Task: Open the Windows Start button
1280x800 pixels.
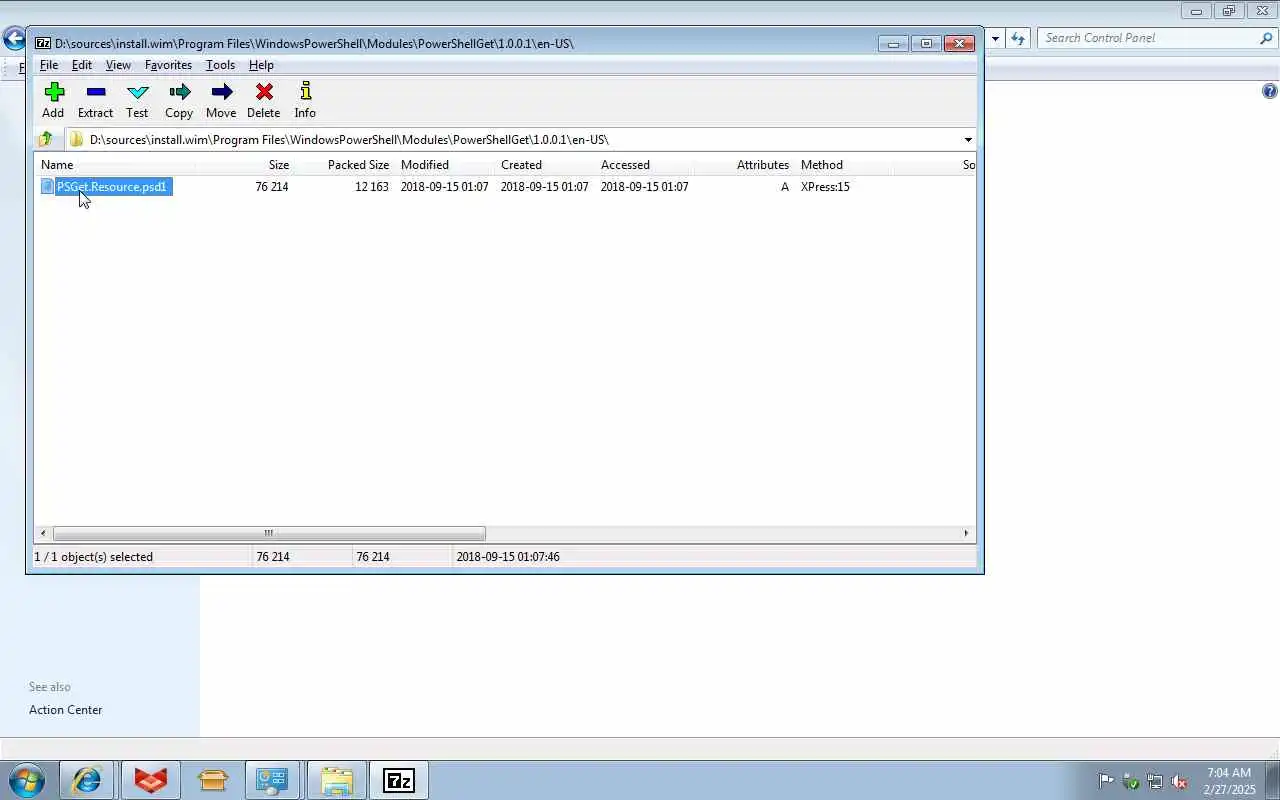Action: coord(26,780)
